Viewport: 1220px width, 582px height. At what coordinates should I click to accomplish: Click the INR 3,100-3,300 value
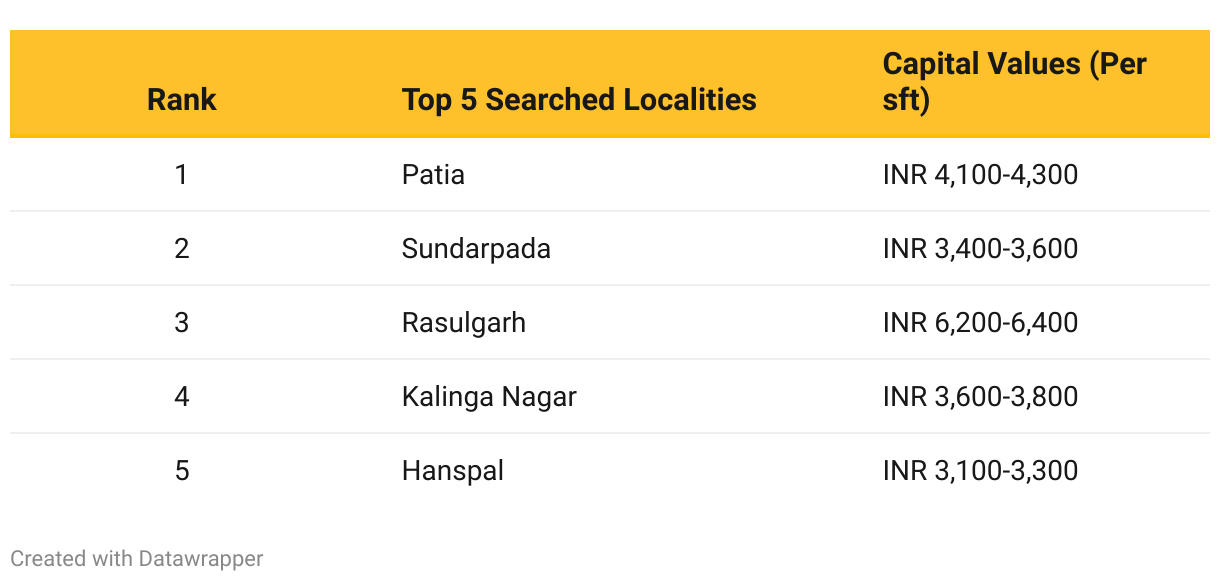click(980, 470)
